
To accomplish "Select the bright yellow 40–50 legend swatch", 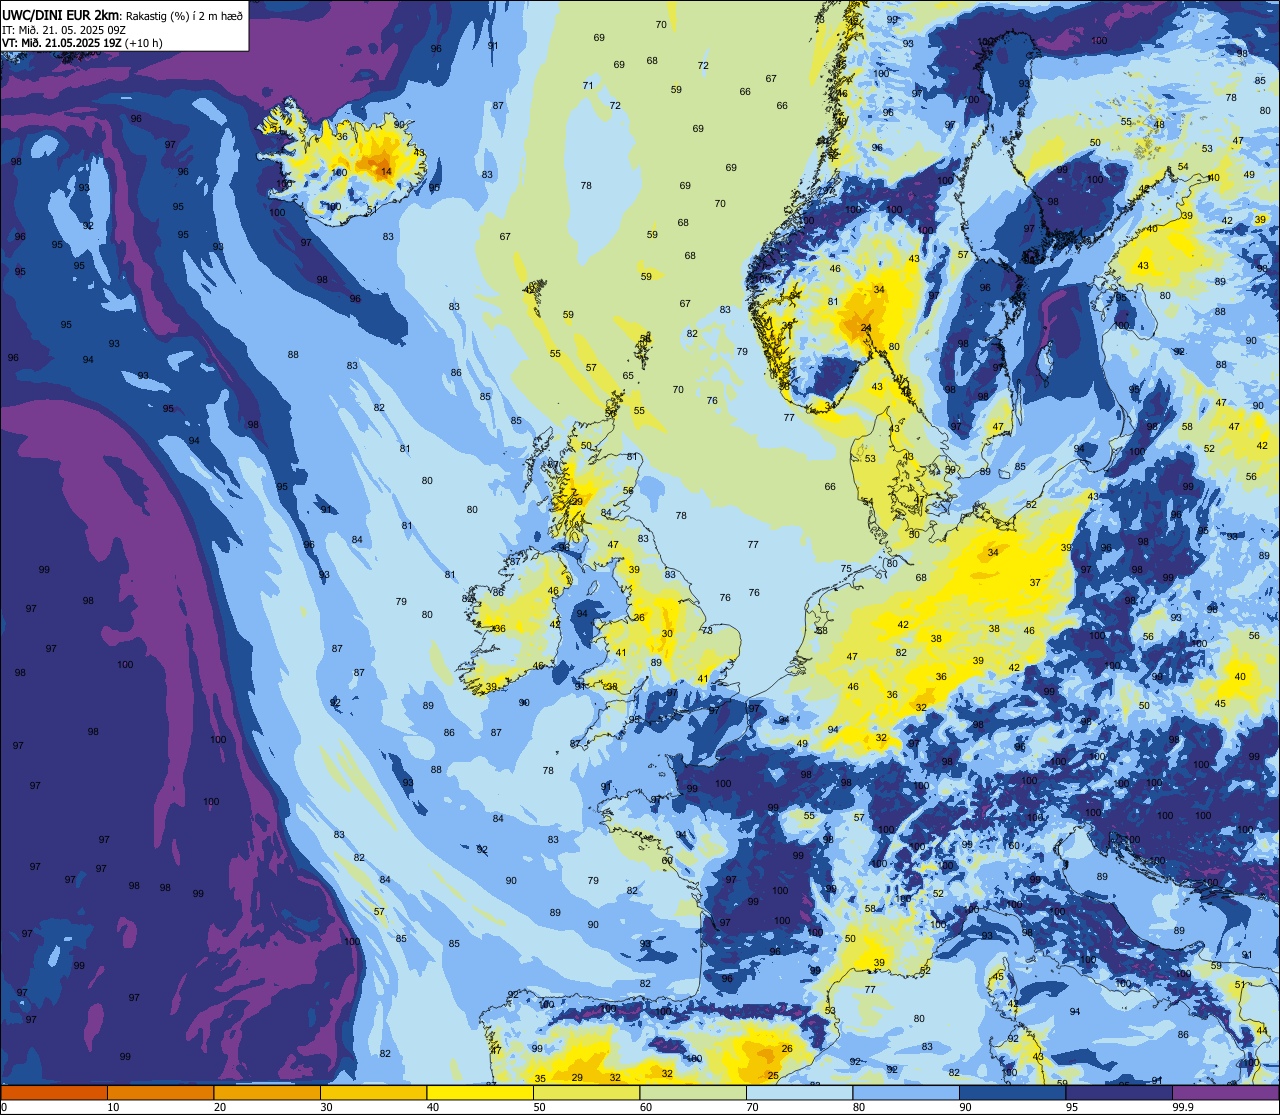I will 480,1092.
